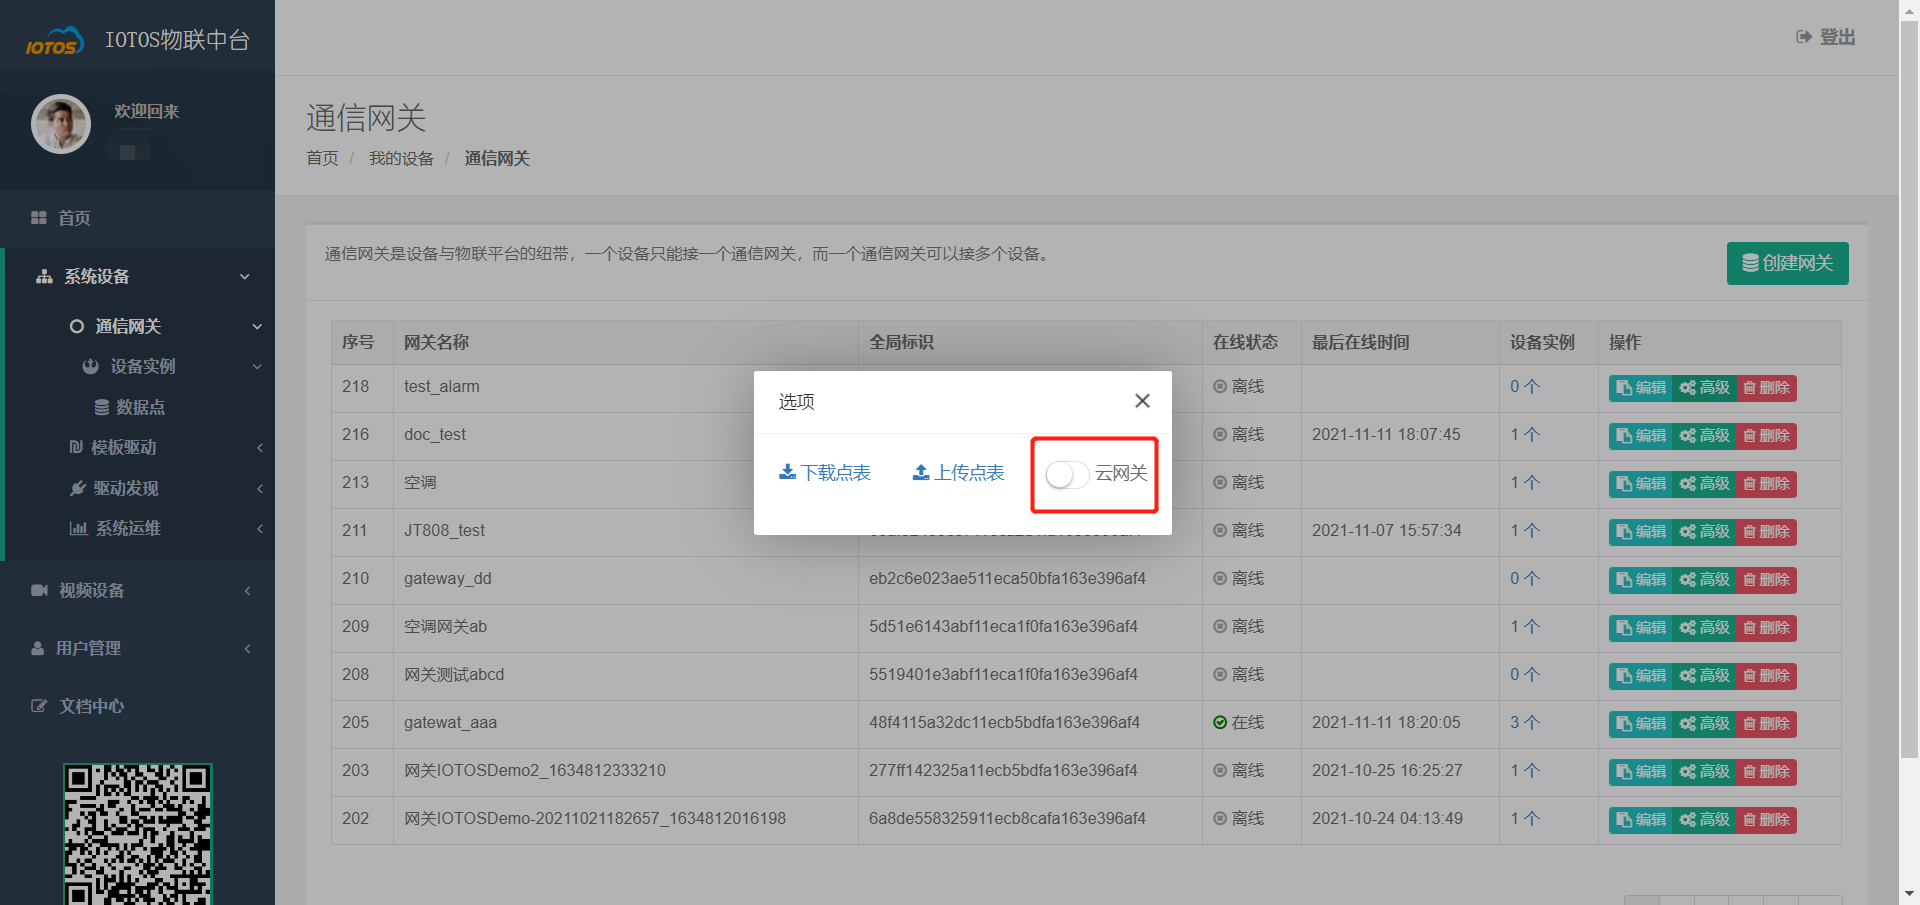Click the download icon beside 下载点表
Screen dimensions: 1920x905
tap(787, 472)
